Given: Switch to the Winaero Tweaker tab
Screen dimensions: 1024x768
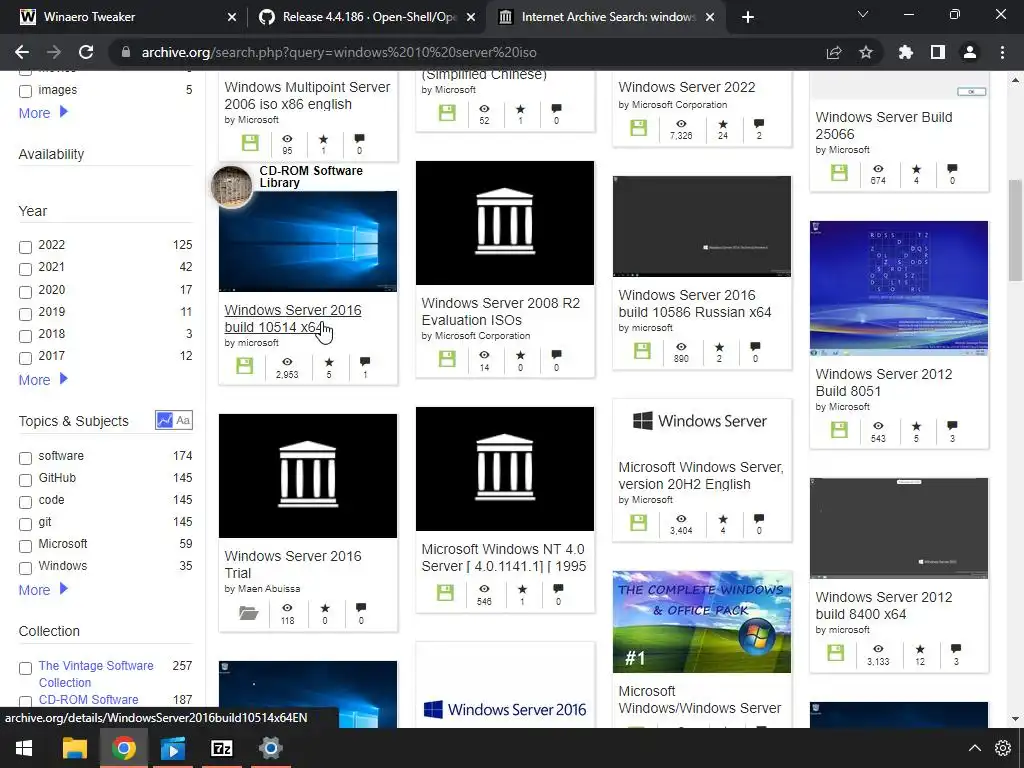Looking at the screenshot, I should [126, 17].
